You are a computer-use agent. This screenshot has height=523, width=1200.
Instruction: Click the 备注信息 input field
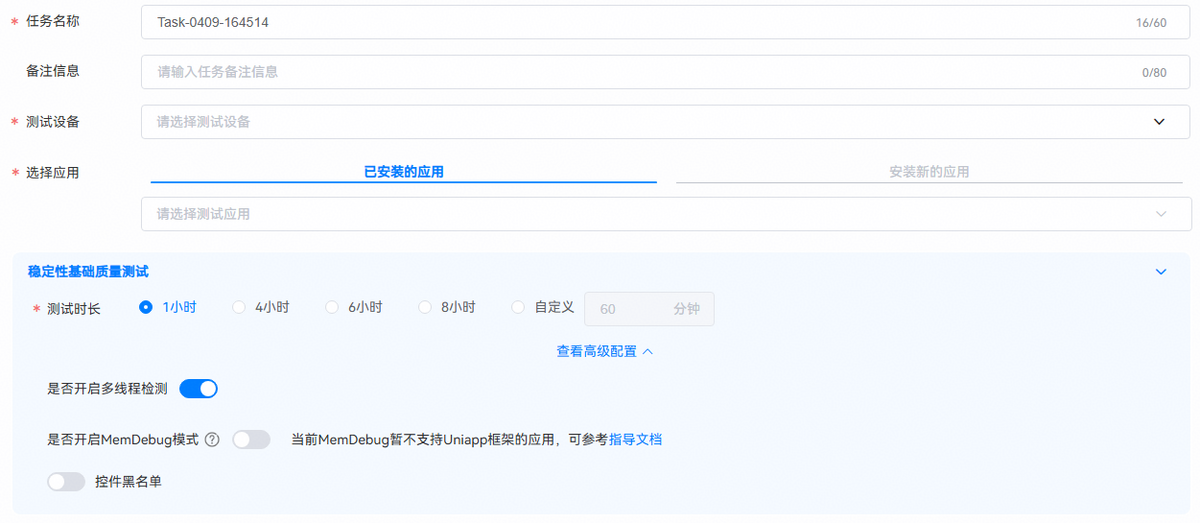pos(640,72)
